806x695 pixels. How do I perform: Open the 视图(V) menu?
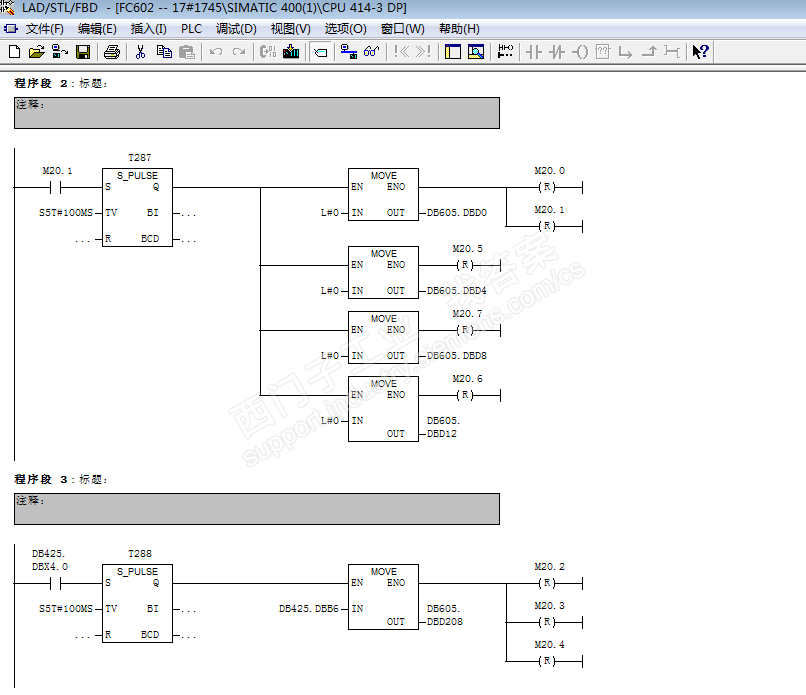pos(290,29)
